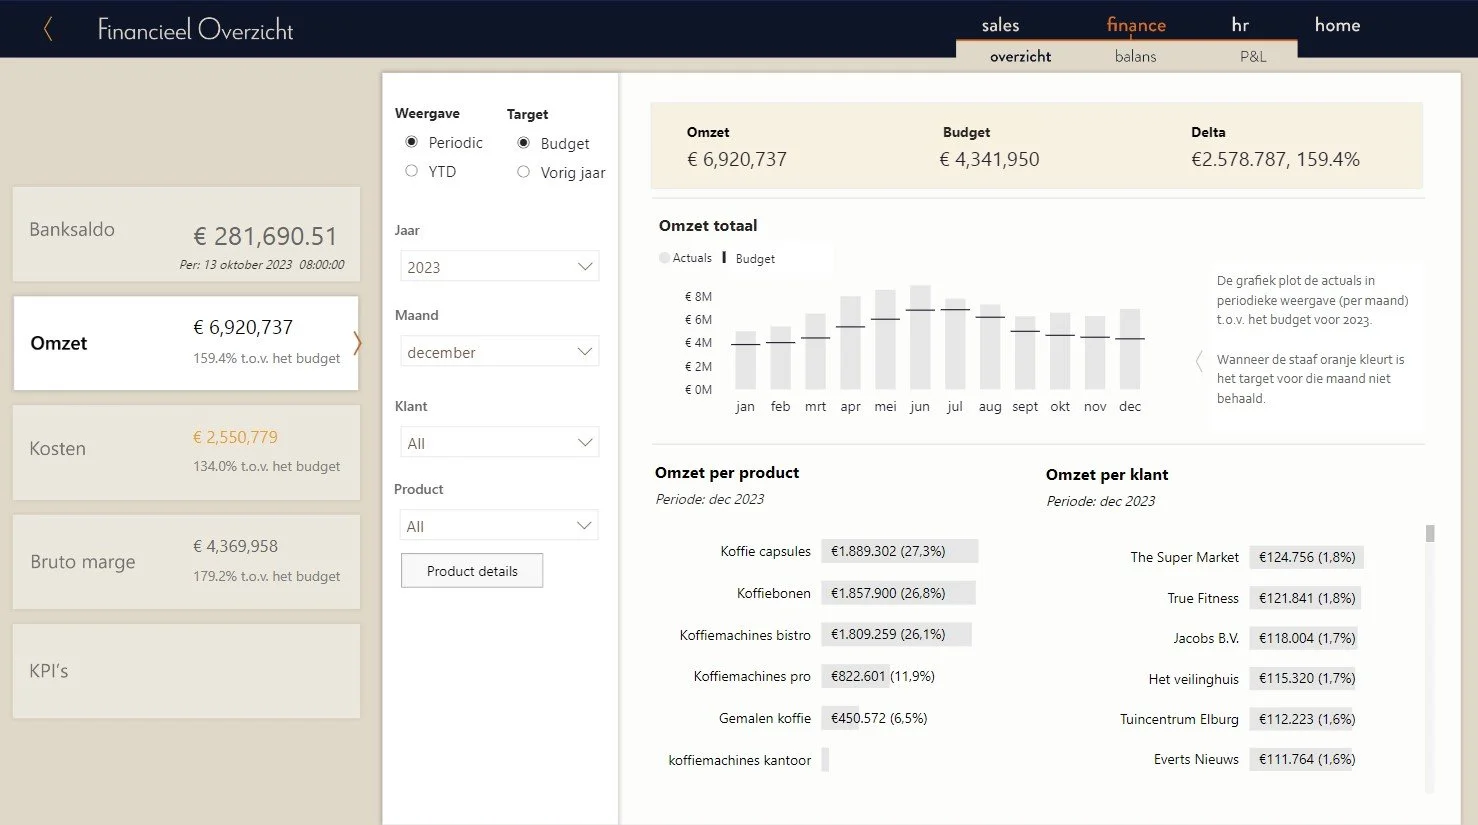Image resolution: width=1478 pixels, height=825 pixels.
Task: Click the Omzet value in the summary banner
Action: [x=737, y=159]
